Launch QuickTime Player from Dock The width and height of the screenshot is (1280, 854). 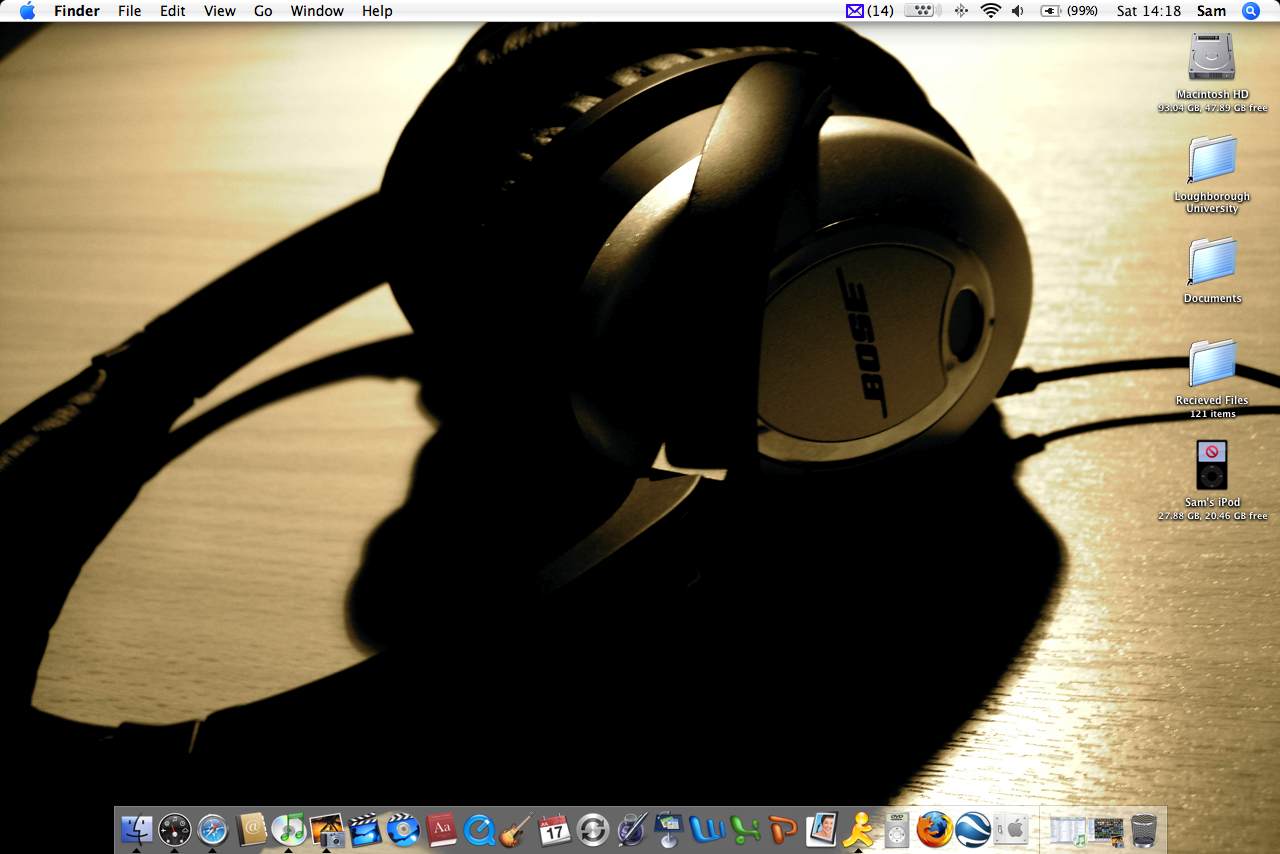(479, 829)
